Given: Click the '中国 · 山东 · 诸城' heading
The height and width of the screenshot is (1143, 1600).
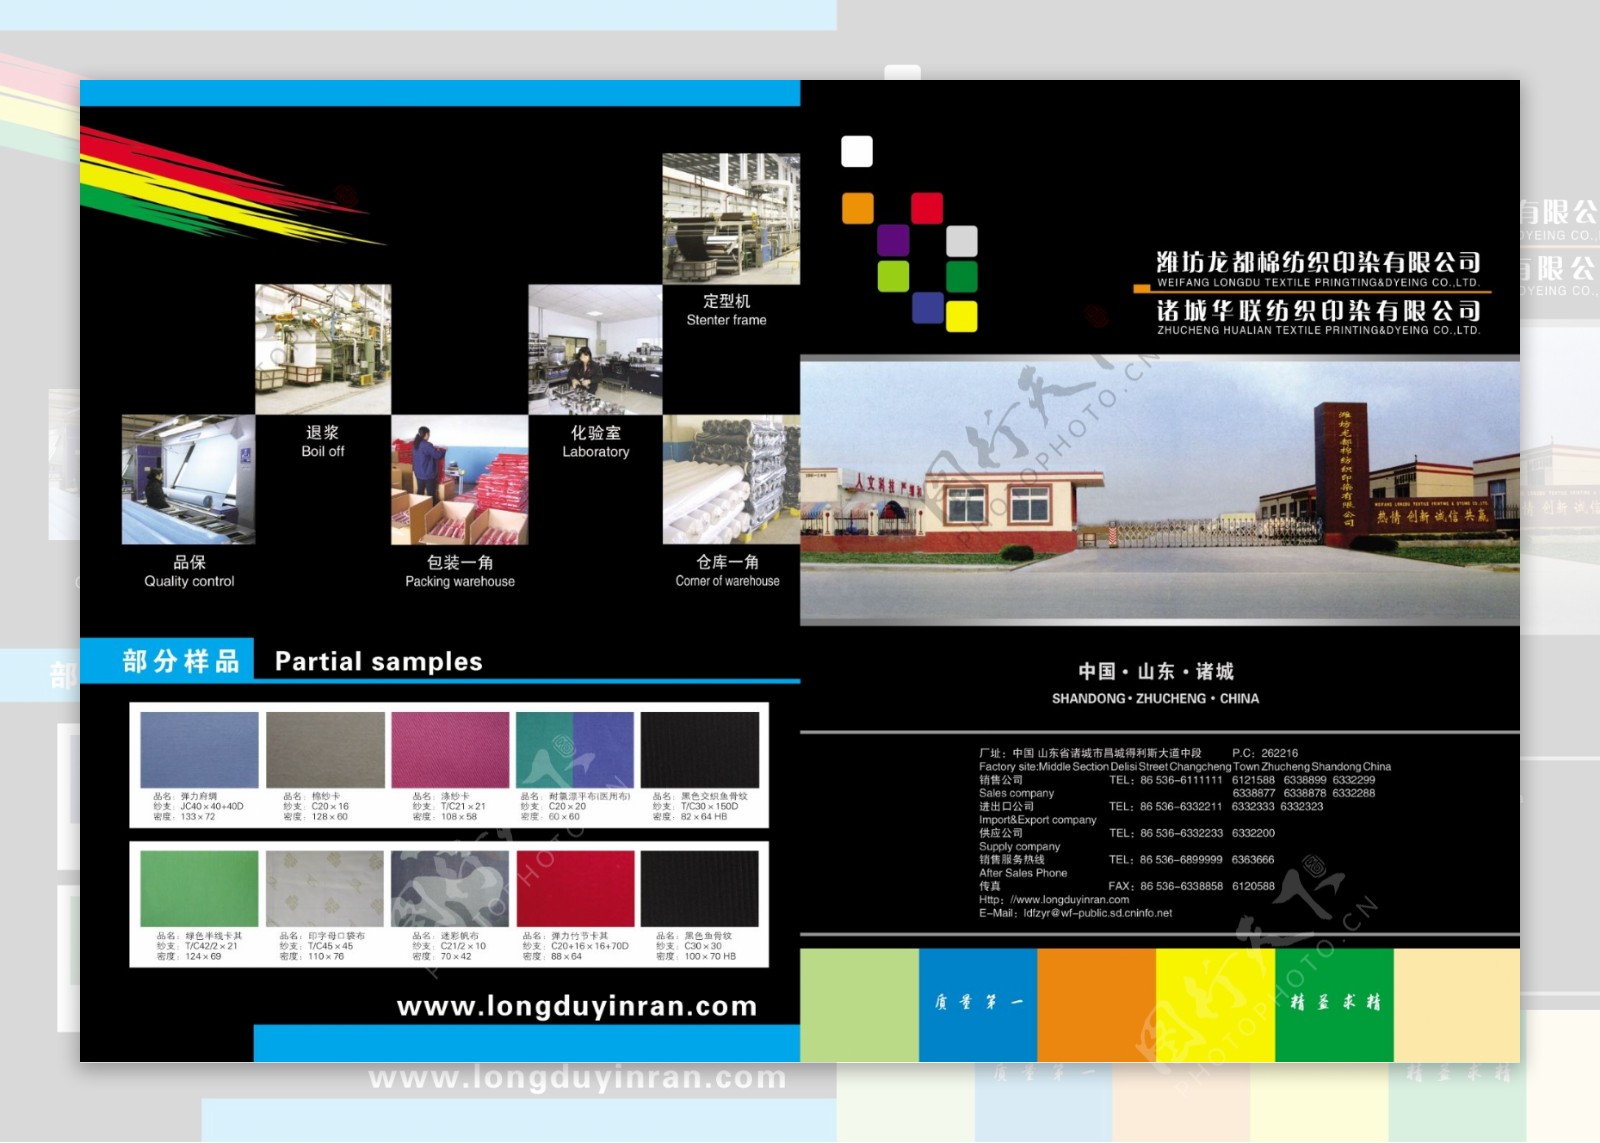Looking at the screenshot, I should (x=1155, y=671).
